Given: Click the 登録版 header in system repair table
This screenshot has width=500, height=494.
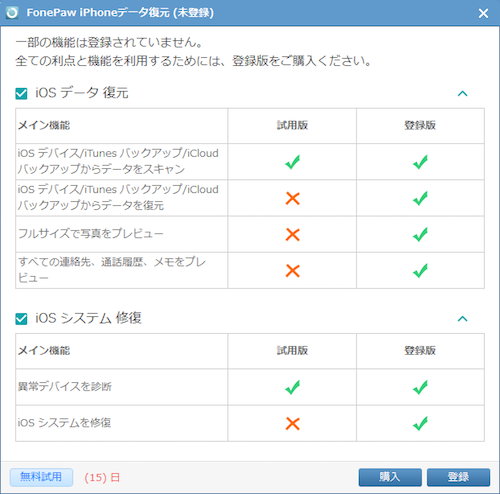Looking at the screenshot, I should [x=420, y=350].
